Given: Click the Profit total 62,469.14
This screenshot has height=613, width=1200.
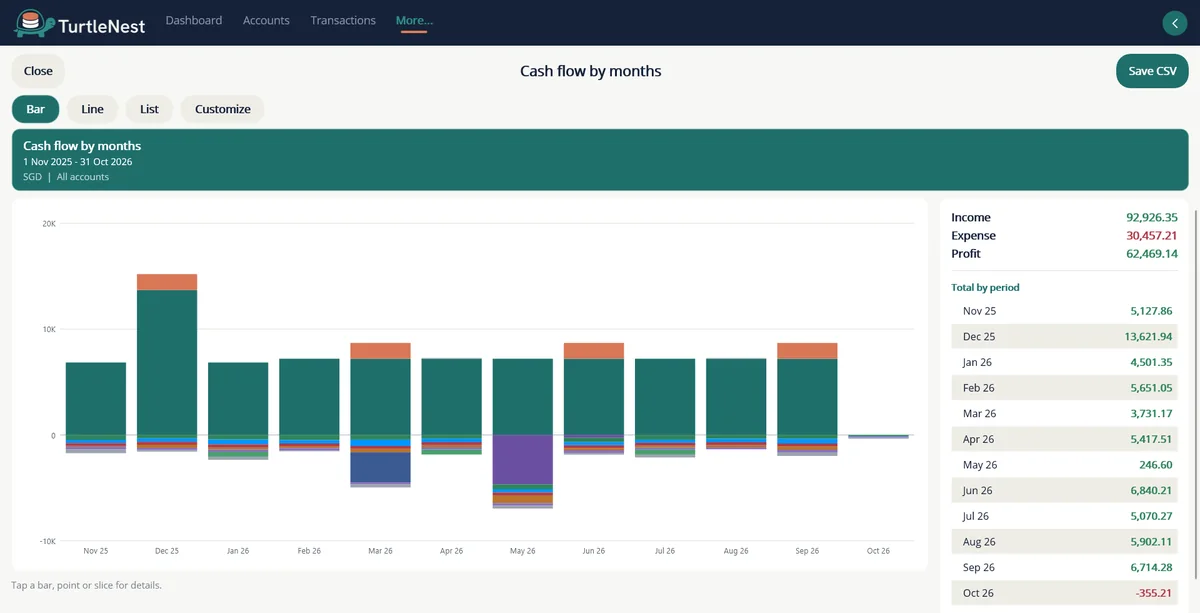Looking at the screenshot, I should point(1152,254).
